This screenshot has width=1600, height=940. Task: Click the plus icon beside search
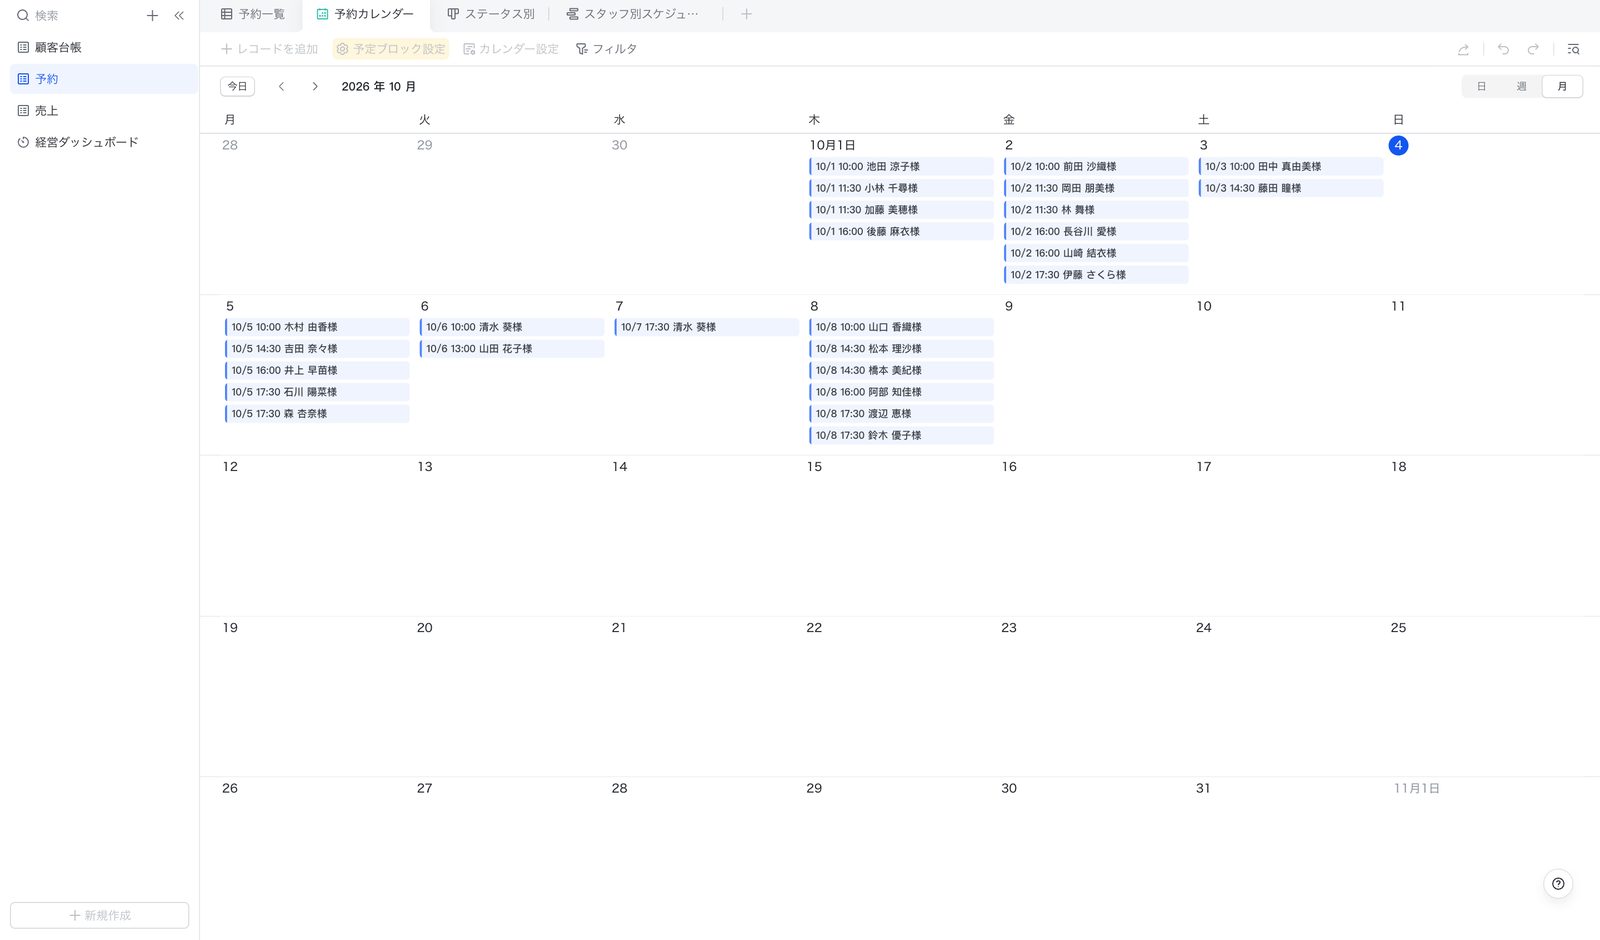click(x=152, y=15)
